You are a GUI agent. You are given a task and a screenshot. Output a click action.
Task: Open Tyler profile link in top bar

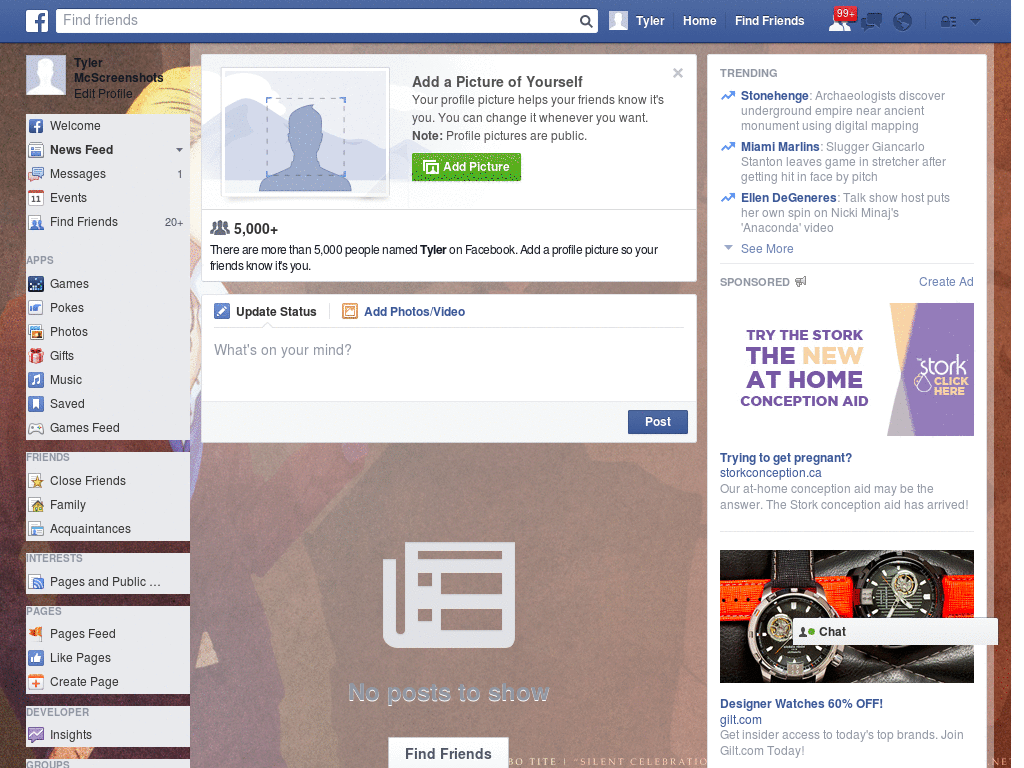[x=650, y=21]
